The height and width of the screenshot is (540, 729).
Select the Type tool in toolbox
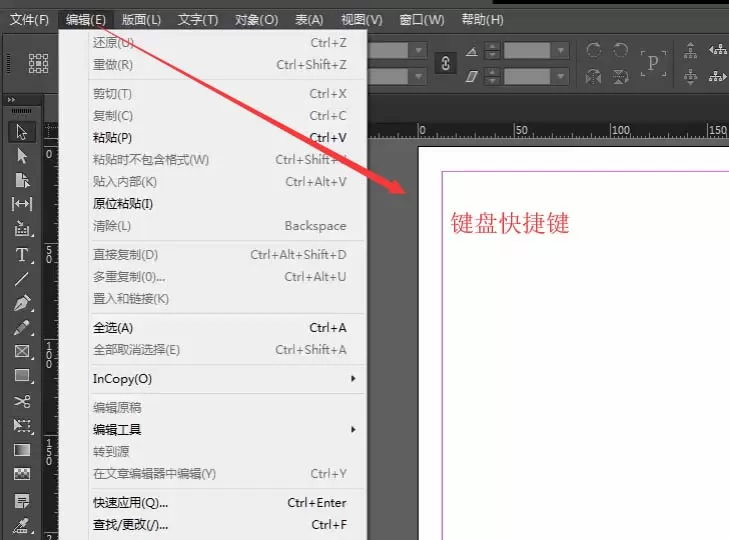(21, 255)
